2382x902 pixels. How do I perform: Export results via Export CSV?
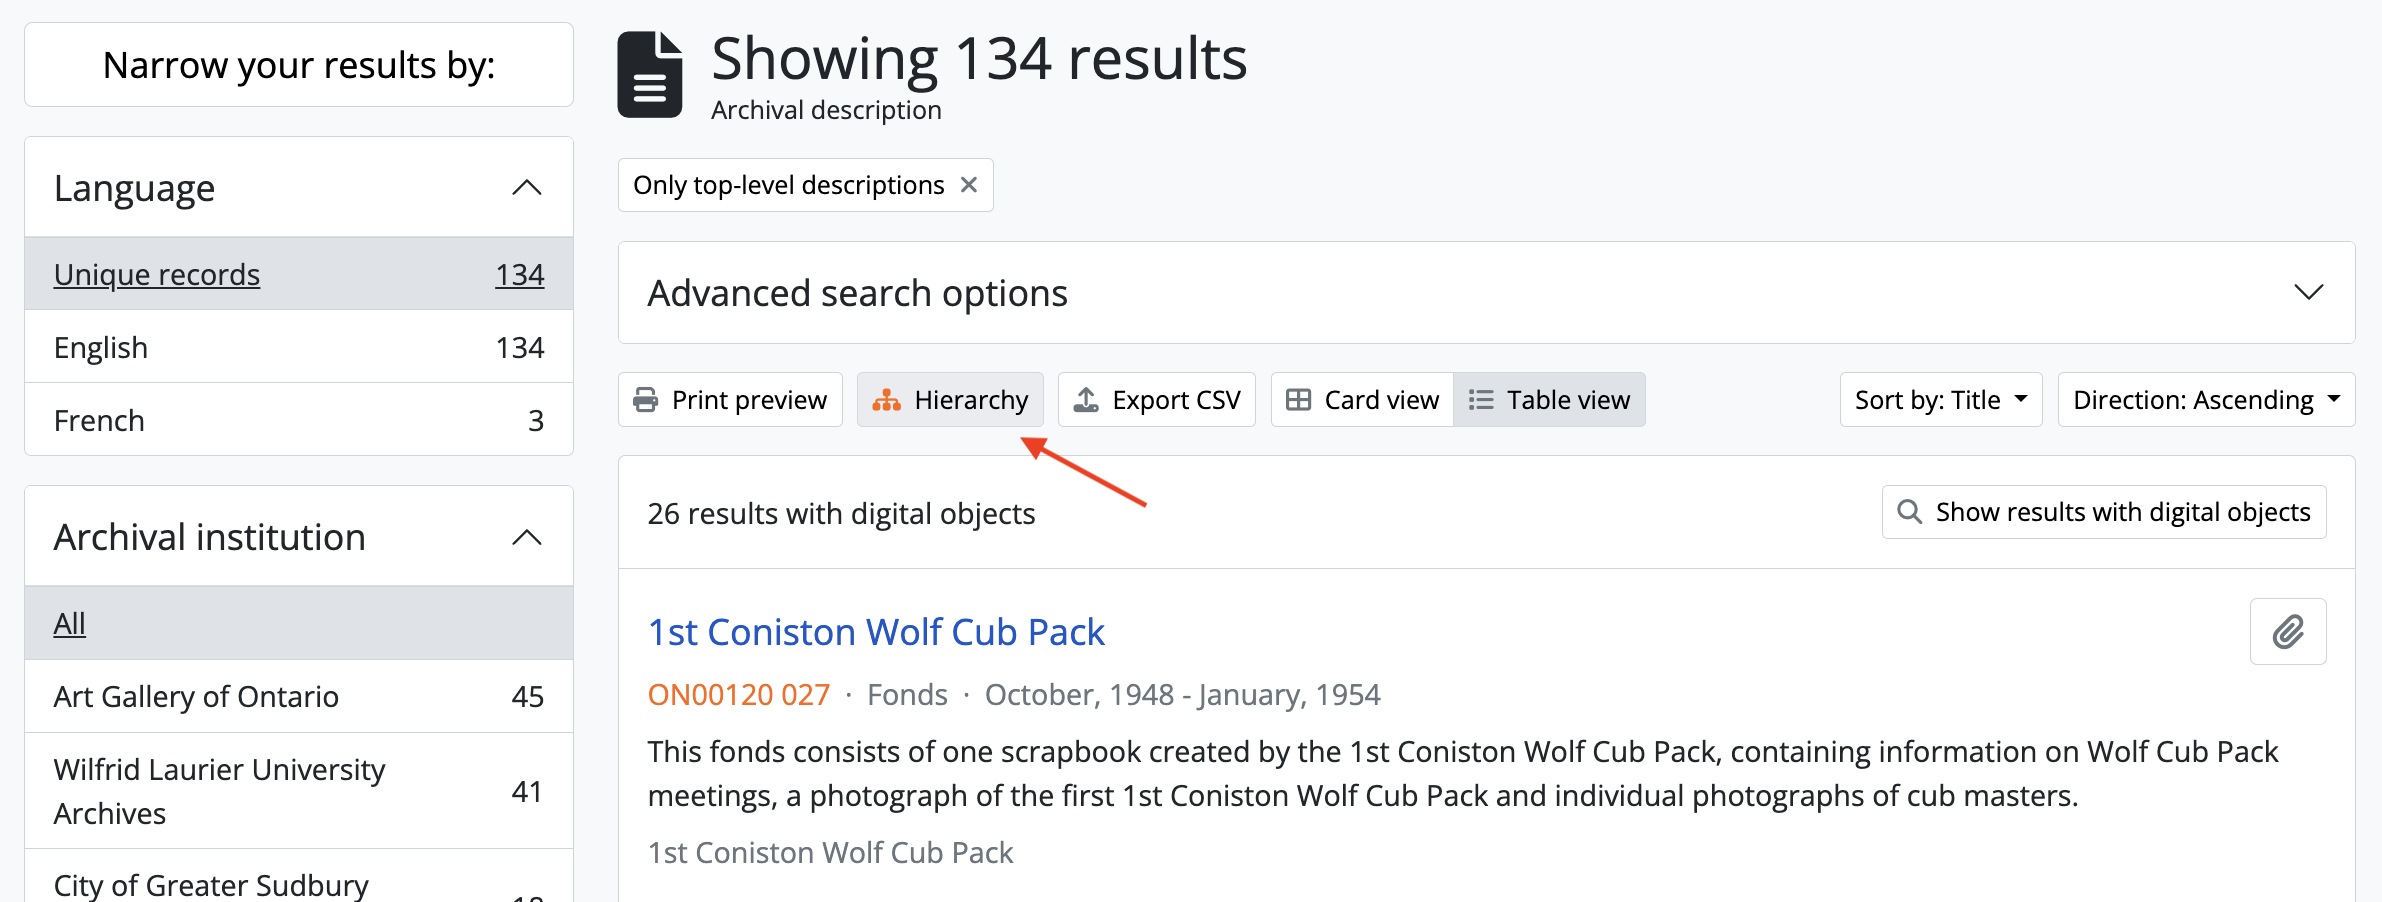[1156, 400]
